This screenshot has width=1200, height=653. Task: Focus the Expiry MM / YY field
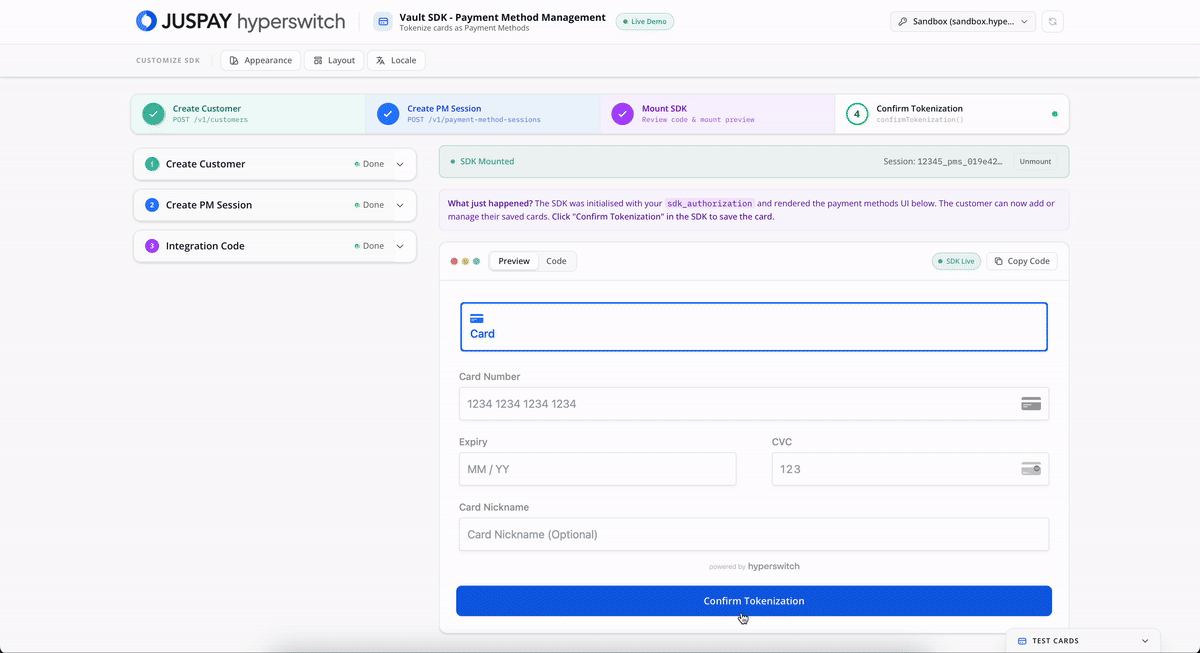(x=597, y=469)
